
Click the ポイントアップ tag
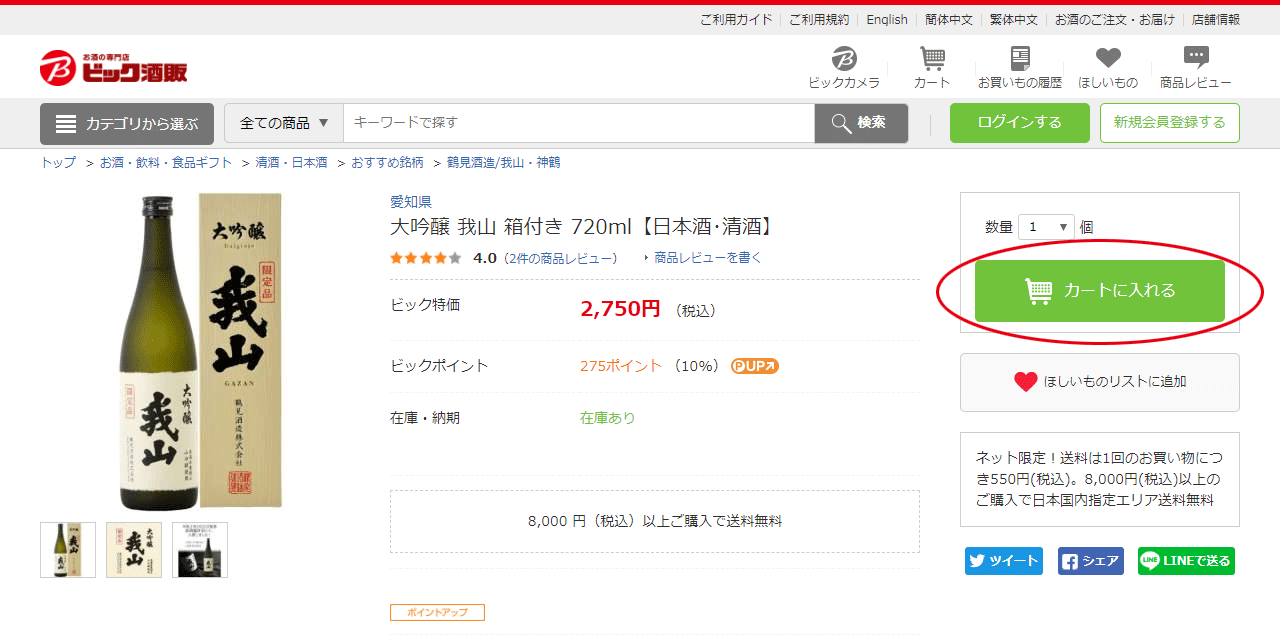437,612
